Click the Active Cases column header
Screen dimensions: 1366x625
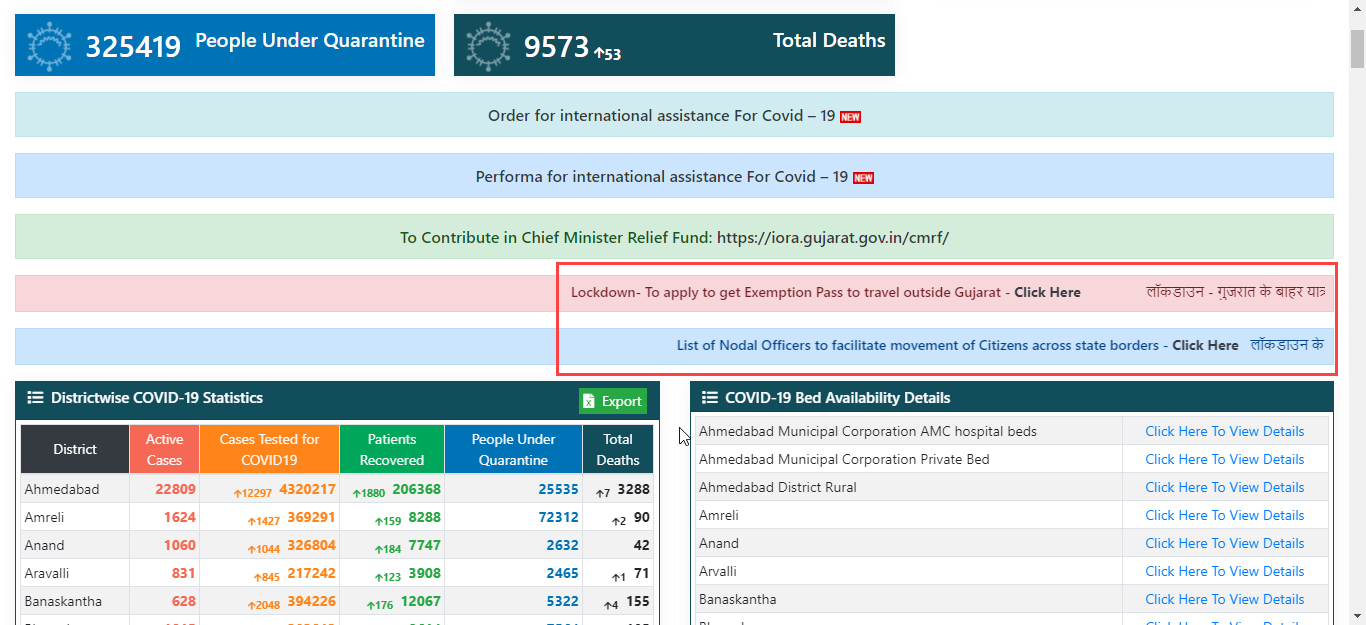click(x=165, y=449)
